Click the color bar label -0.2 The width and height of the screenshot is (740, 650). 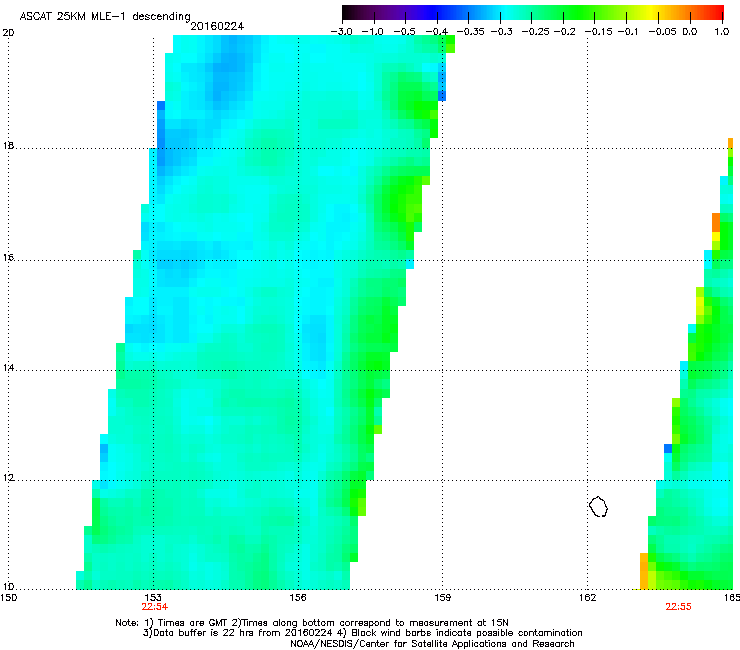pyautogui.click(x=564, y=32)
